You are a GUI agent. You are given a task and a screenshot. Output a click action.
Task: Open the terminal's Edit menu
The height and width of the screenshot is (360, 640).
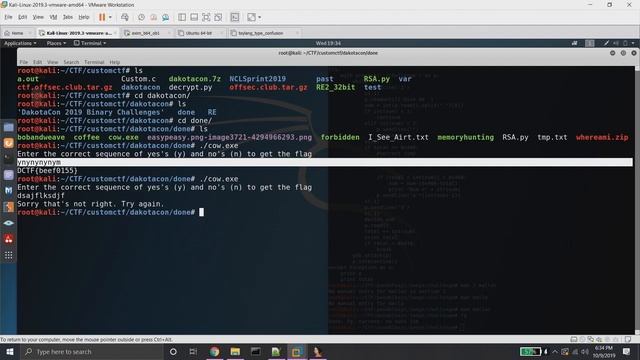[x=38, y=62]
